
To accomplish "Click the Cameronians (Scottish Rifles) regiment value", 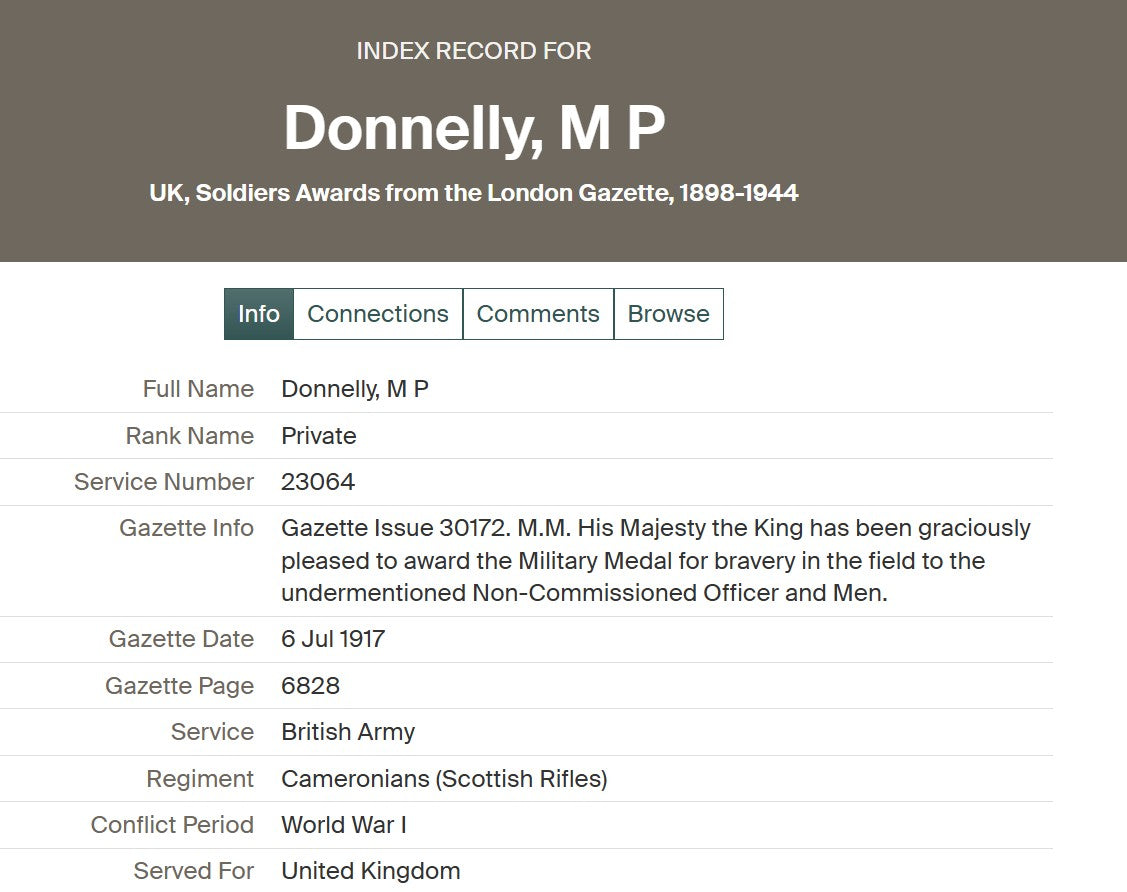I will (444, 779).
